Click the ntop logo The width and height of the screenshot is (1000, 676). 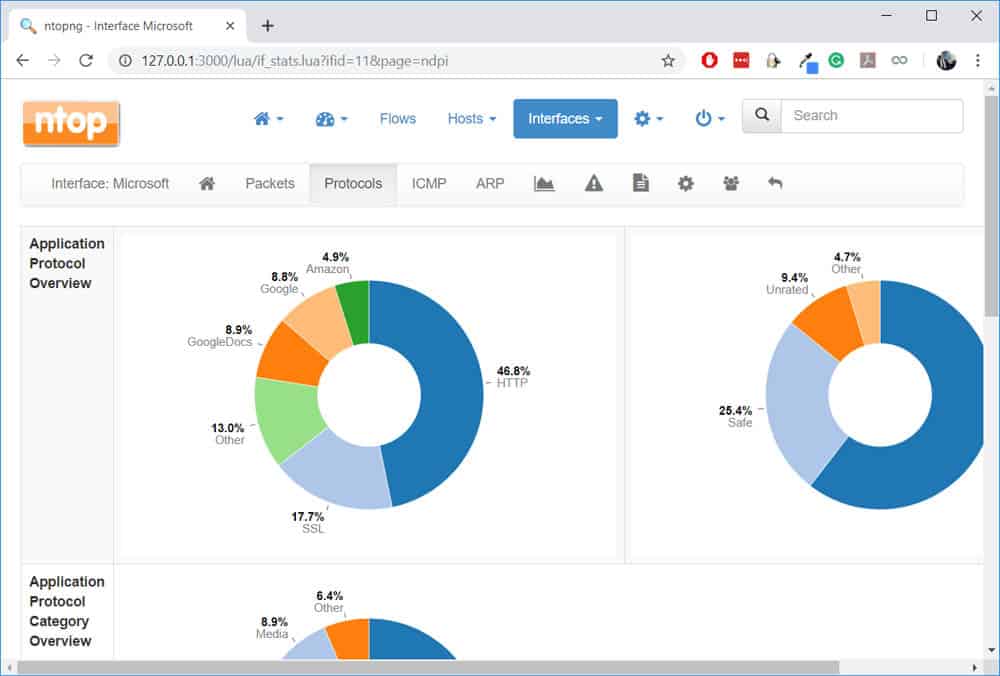click(x=71, y=123)
